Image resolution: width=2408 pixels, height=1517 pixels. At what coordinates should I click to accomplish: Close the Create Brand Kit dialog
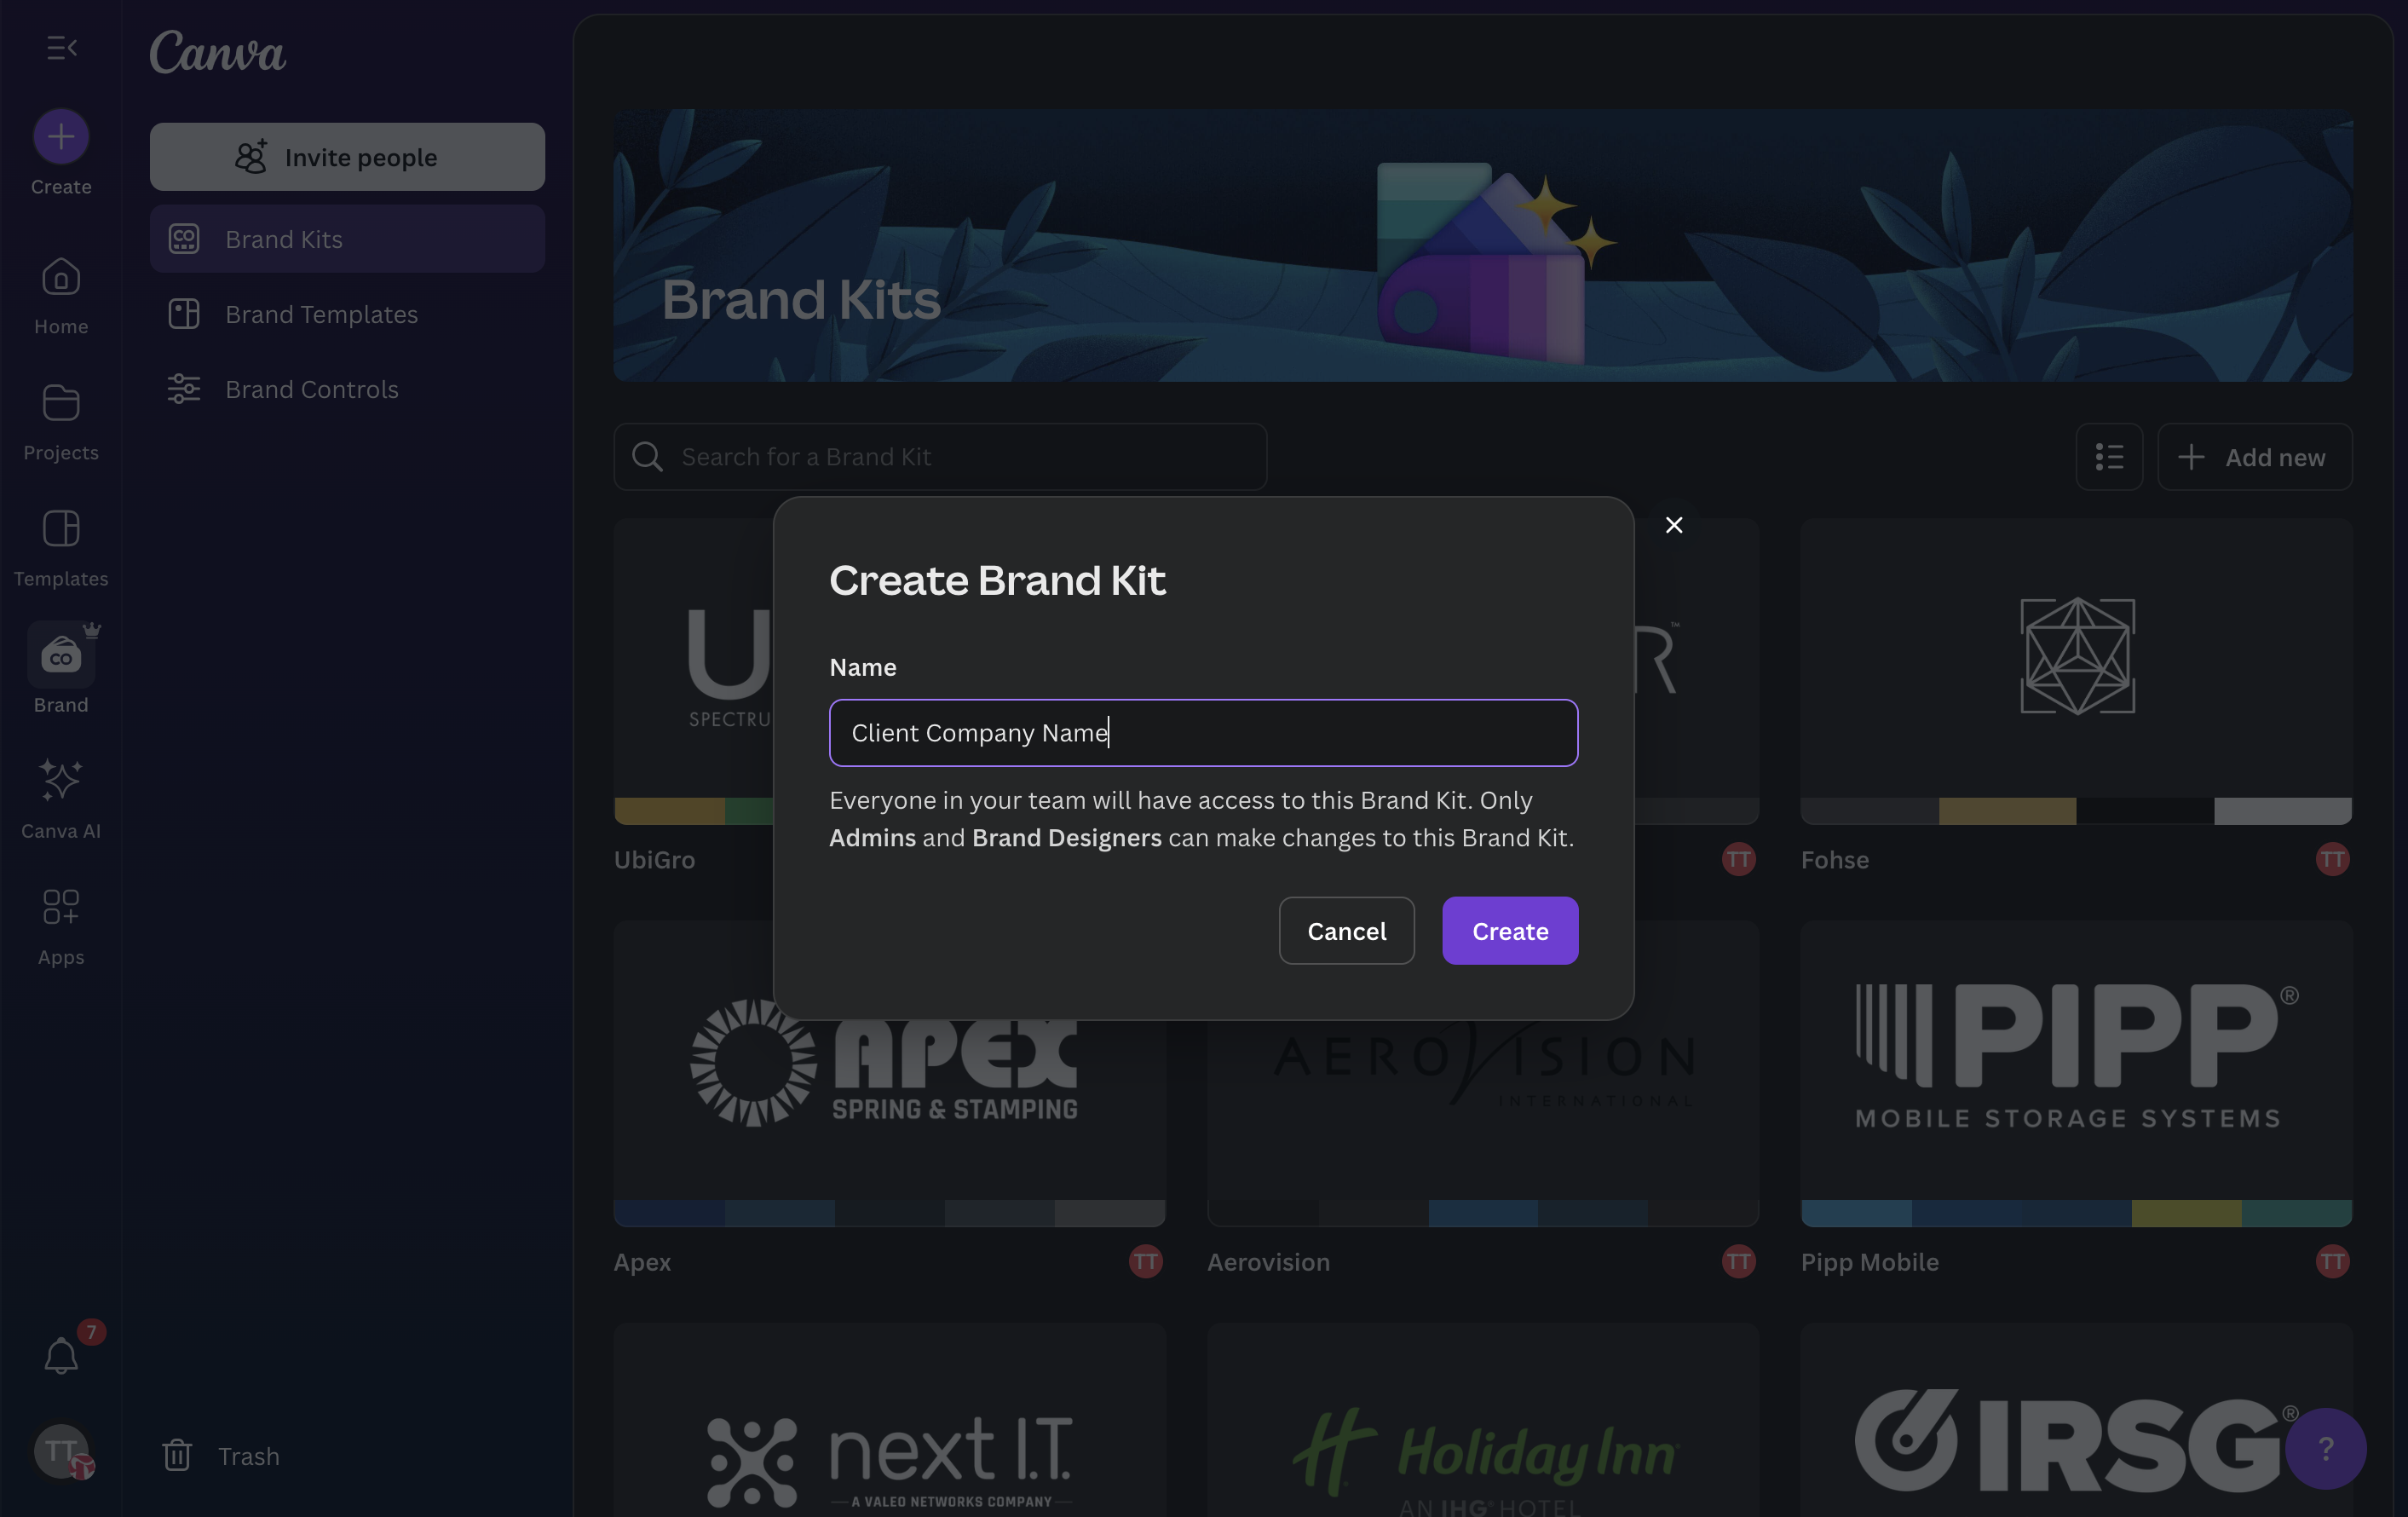tap(1674, 525)
